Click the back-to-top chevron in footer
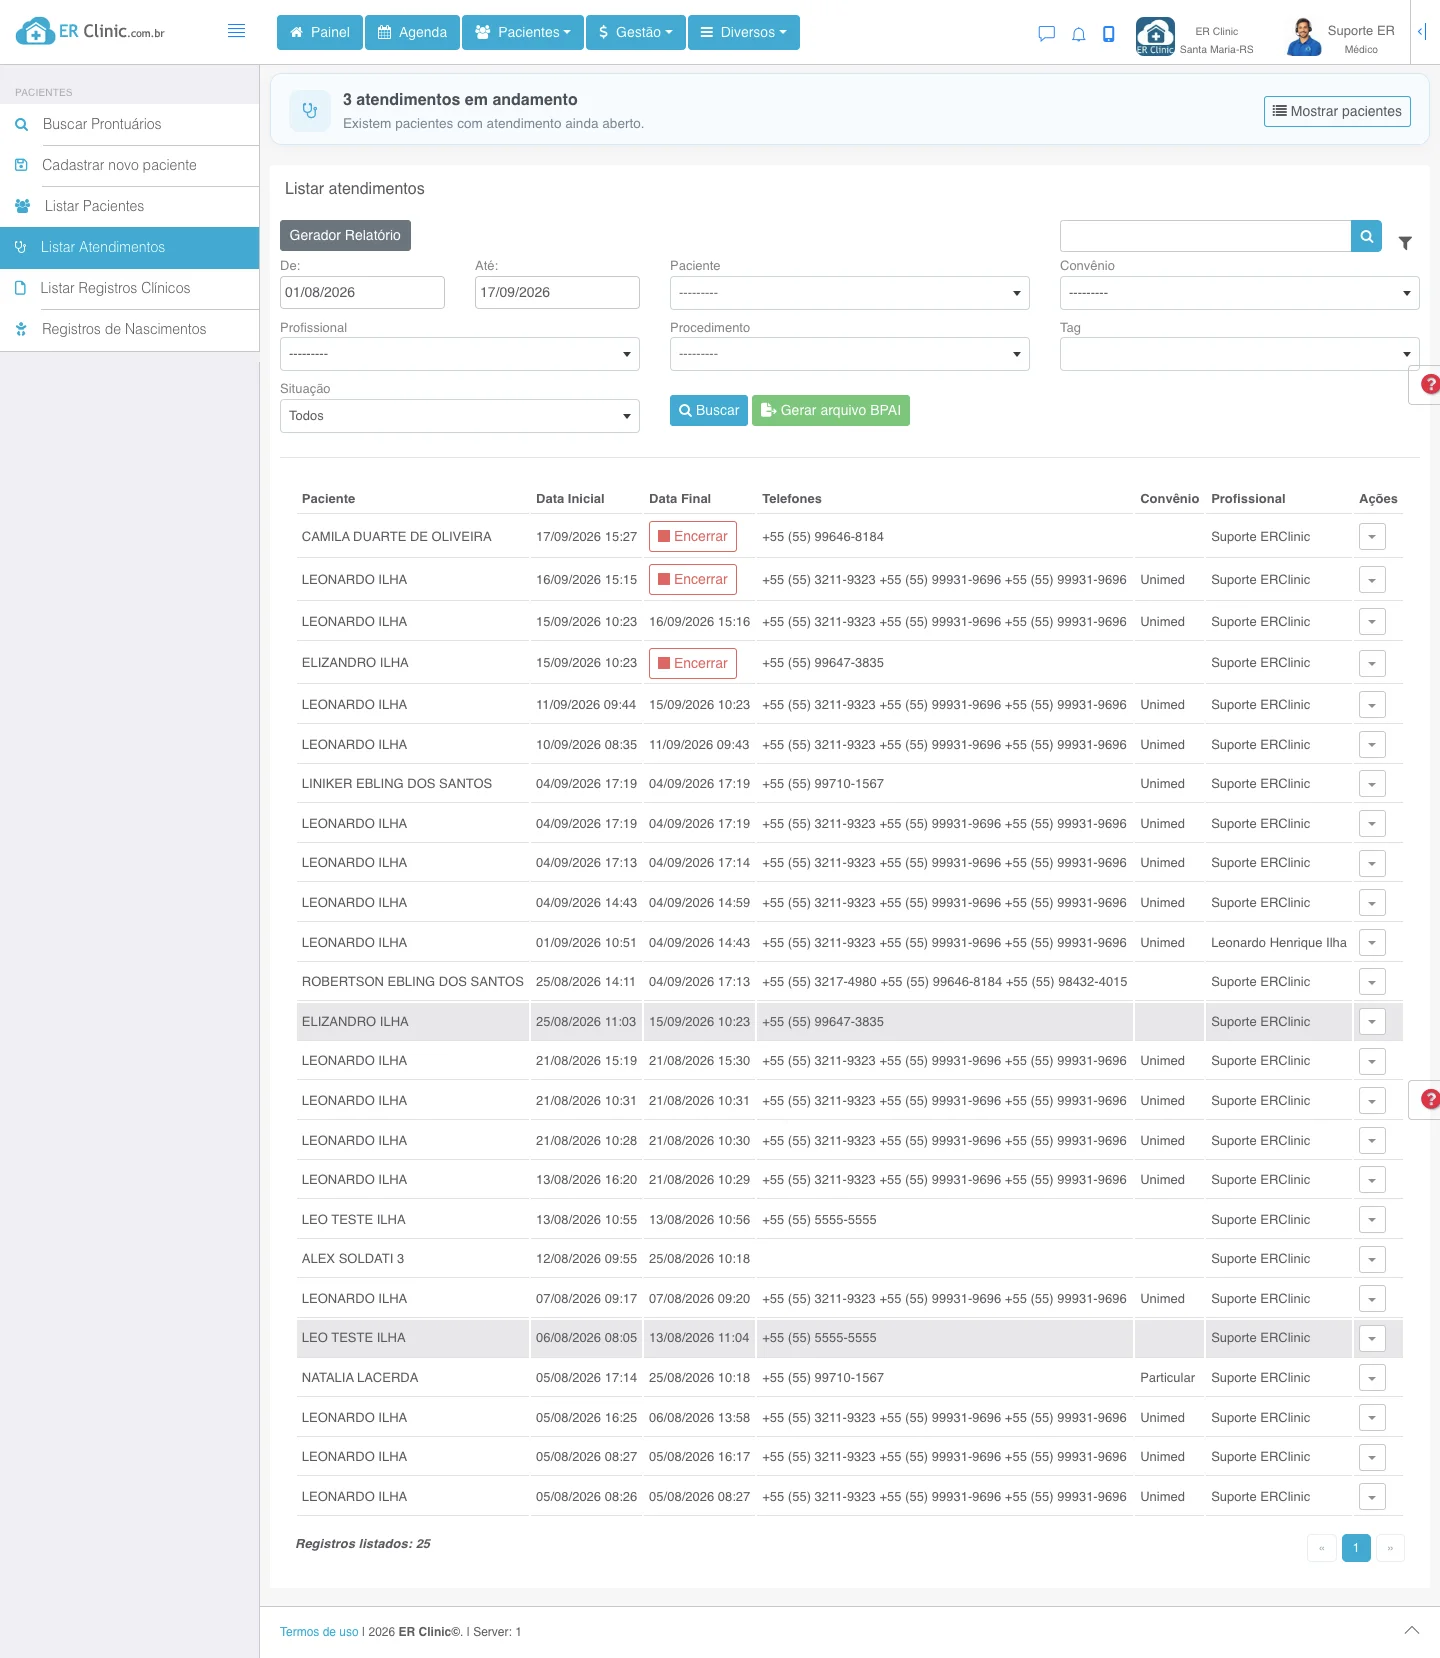Screen dimensions: 1440x1658 pos(1412,1630)
